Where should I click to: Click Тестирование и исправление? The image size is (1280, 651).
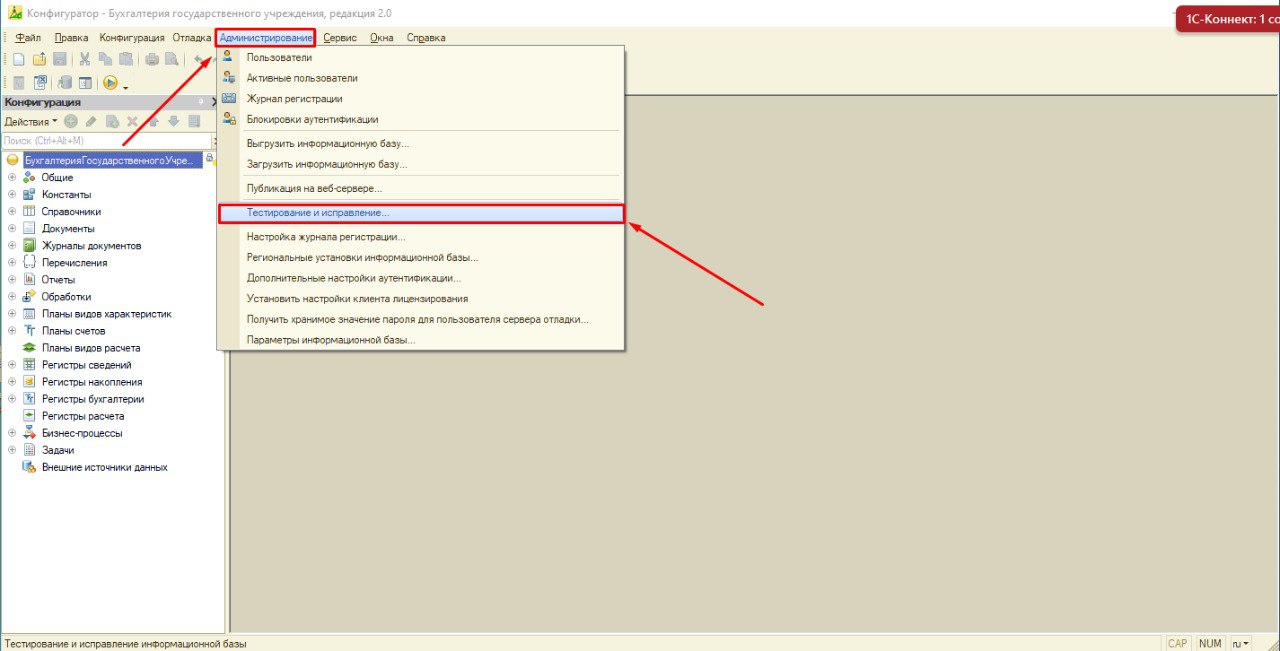420,213
